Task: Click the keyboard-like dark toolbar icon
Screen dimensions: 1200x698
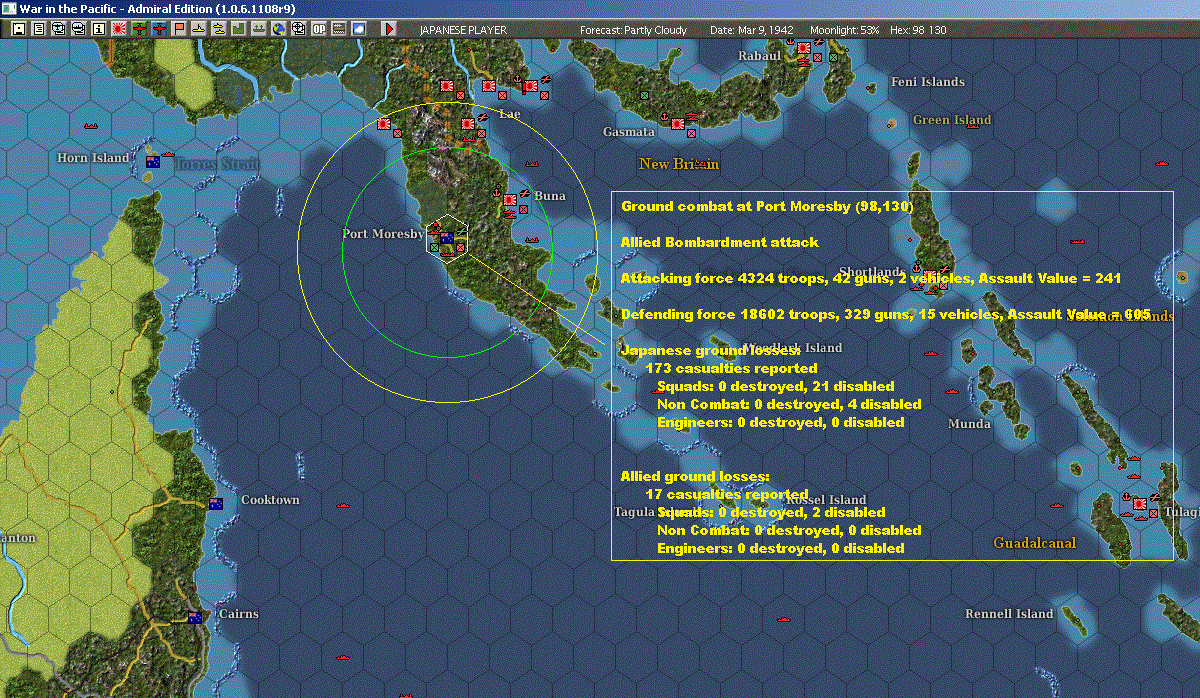Action: coord(338,29)
